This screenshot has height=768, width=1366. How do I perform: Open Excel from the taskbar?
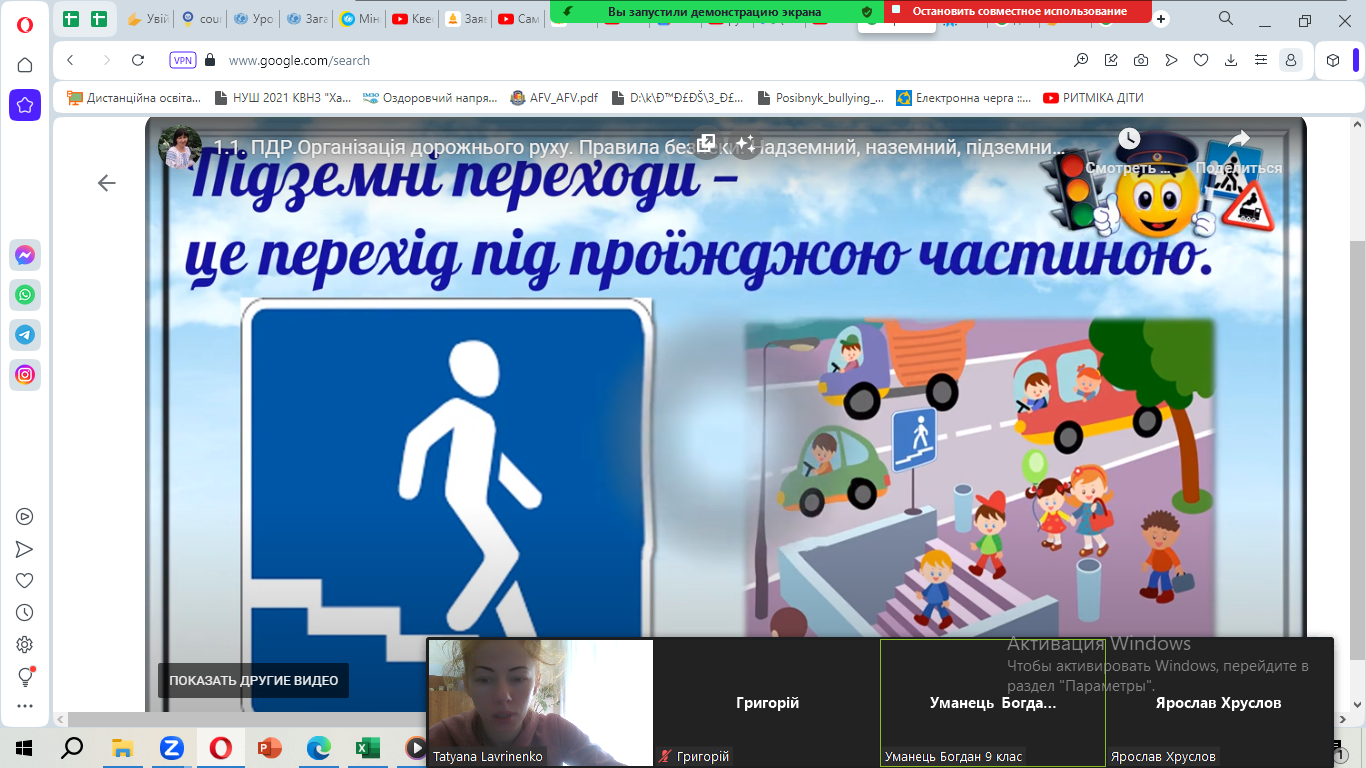tap(367, 748)
